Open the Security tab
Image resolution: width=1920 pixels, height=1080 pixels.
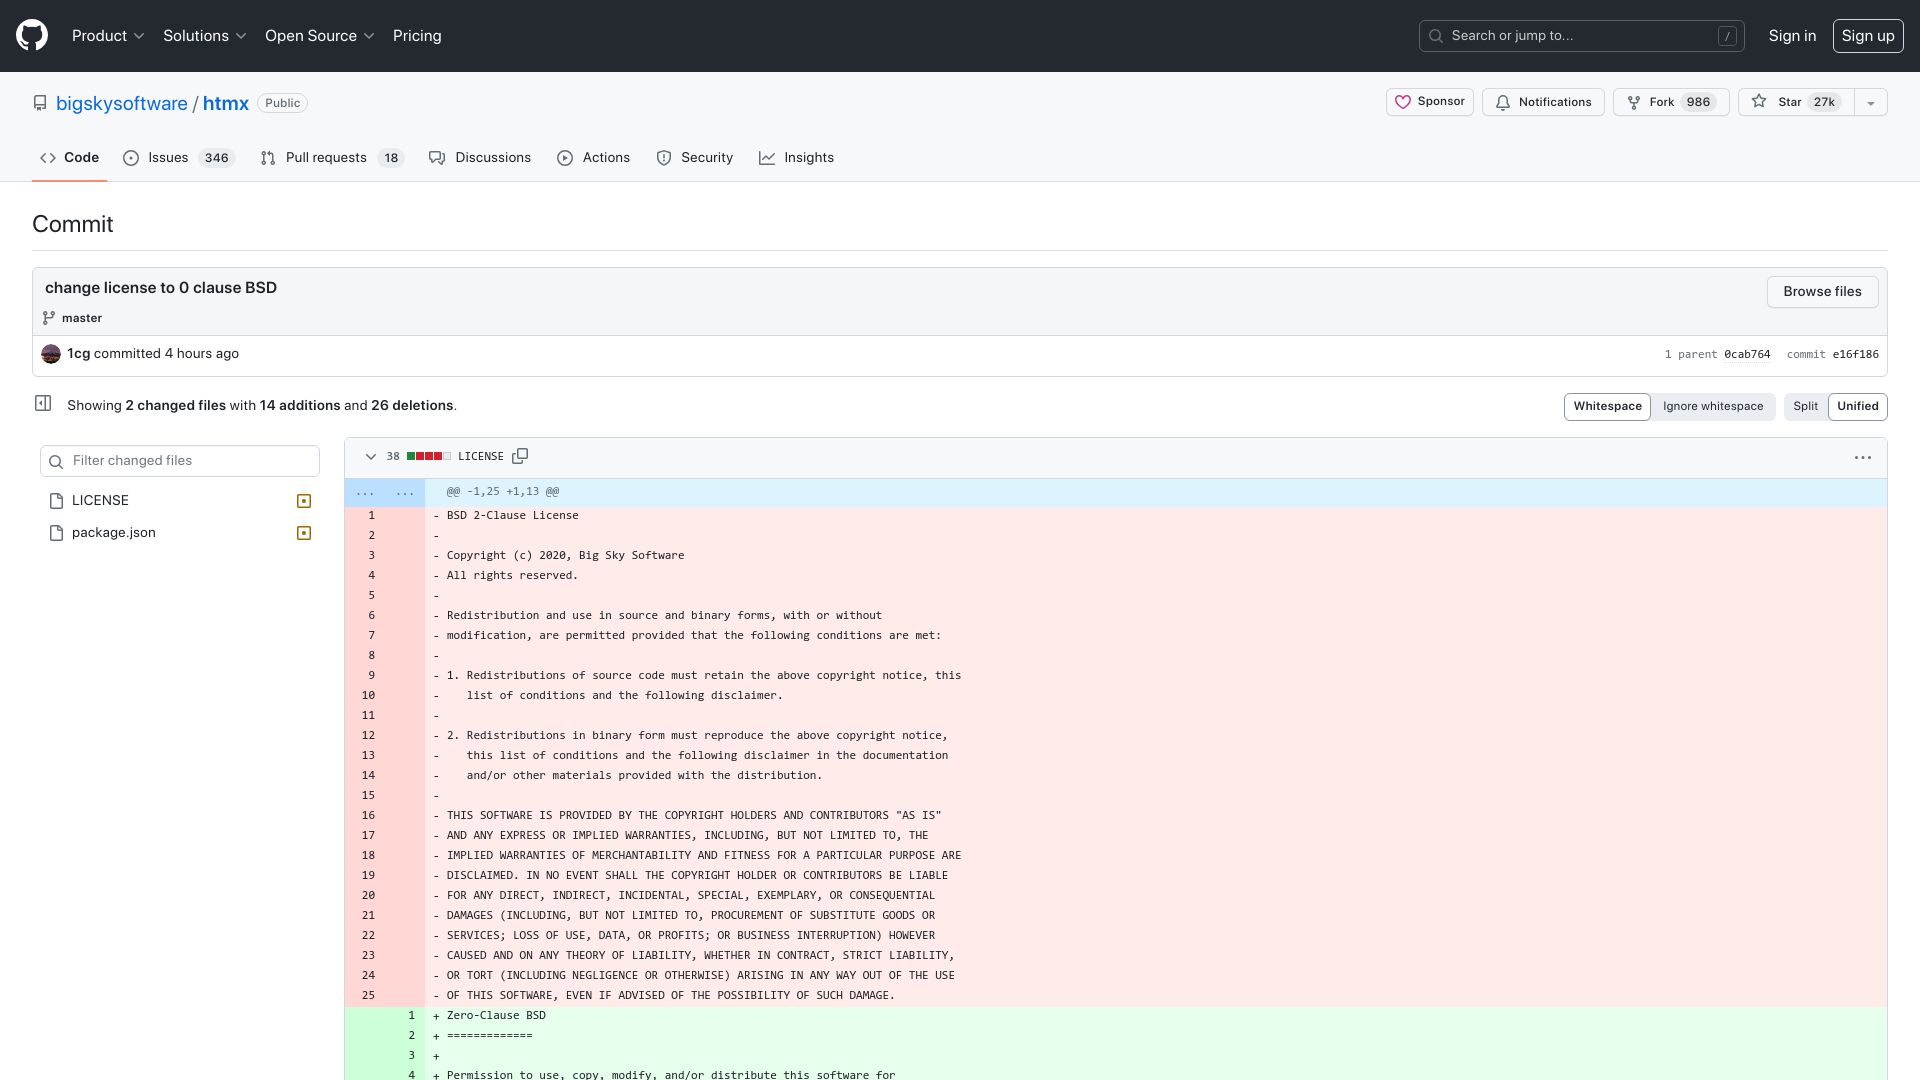click(695, 158)
